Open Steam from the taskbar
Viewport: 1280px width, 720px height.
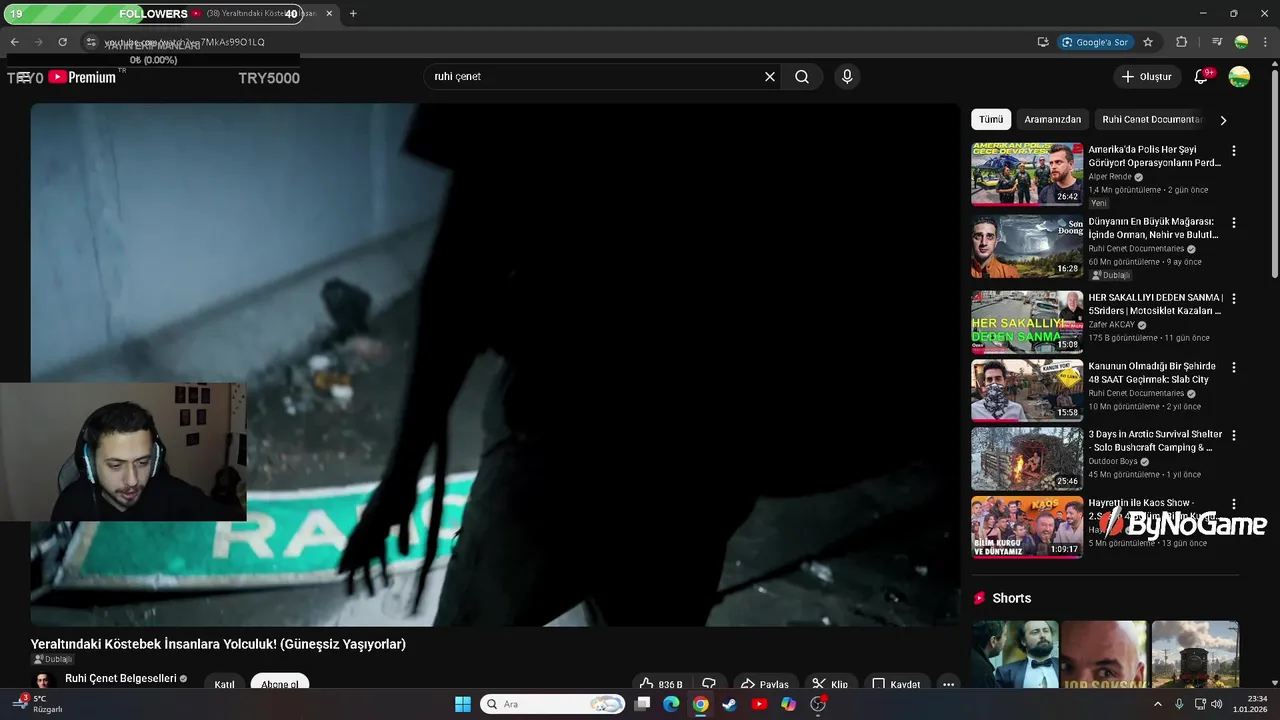pyautogui.click(x=730, y=704)
